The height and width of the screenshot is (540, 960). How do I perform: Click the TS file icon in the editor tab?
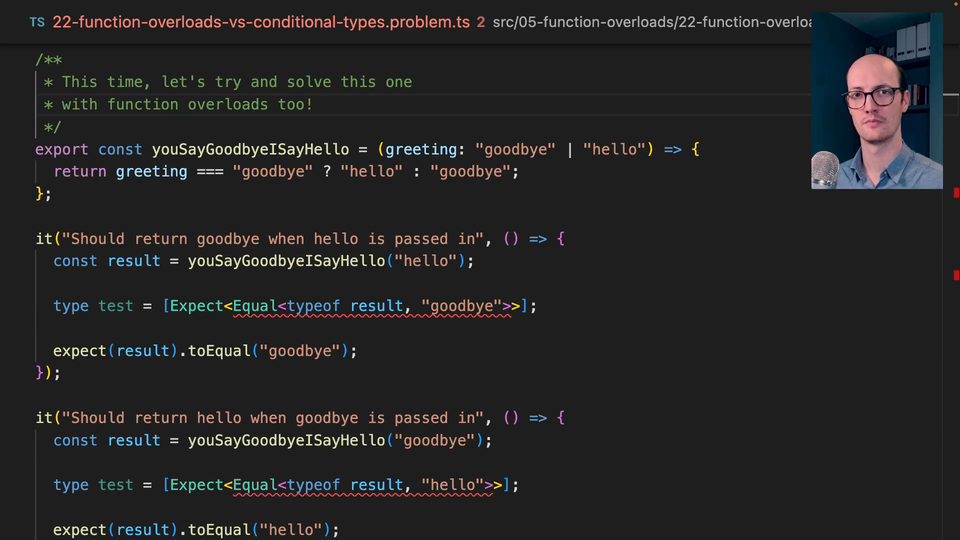[36, 21]
